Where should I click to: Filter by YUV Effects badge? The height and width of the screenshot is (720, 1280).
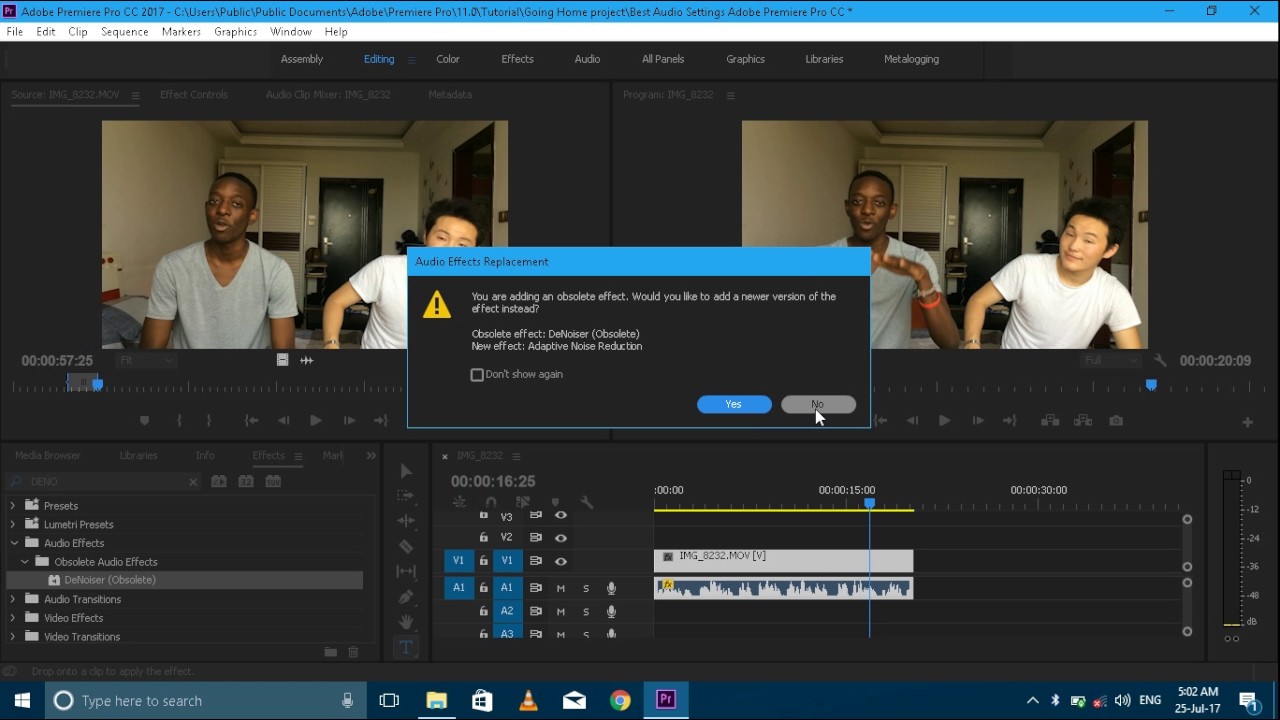pyautogui.click(x=273, y=481)
